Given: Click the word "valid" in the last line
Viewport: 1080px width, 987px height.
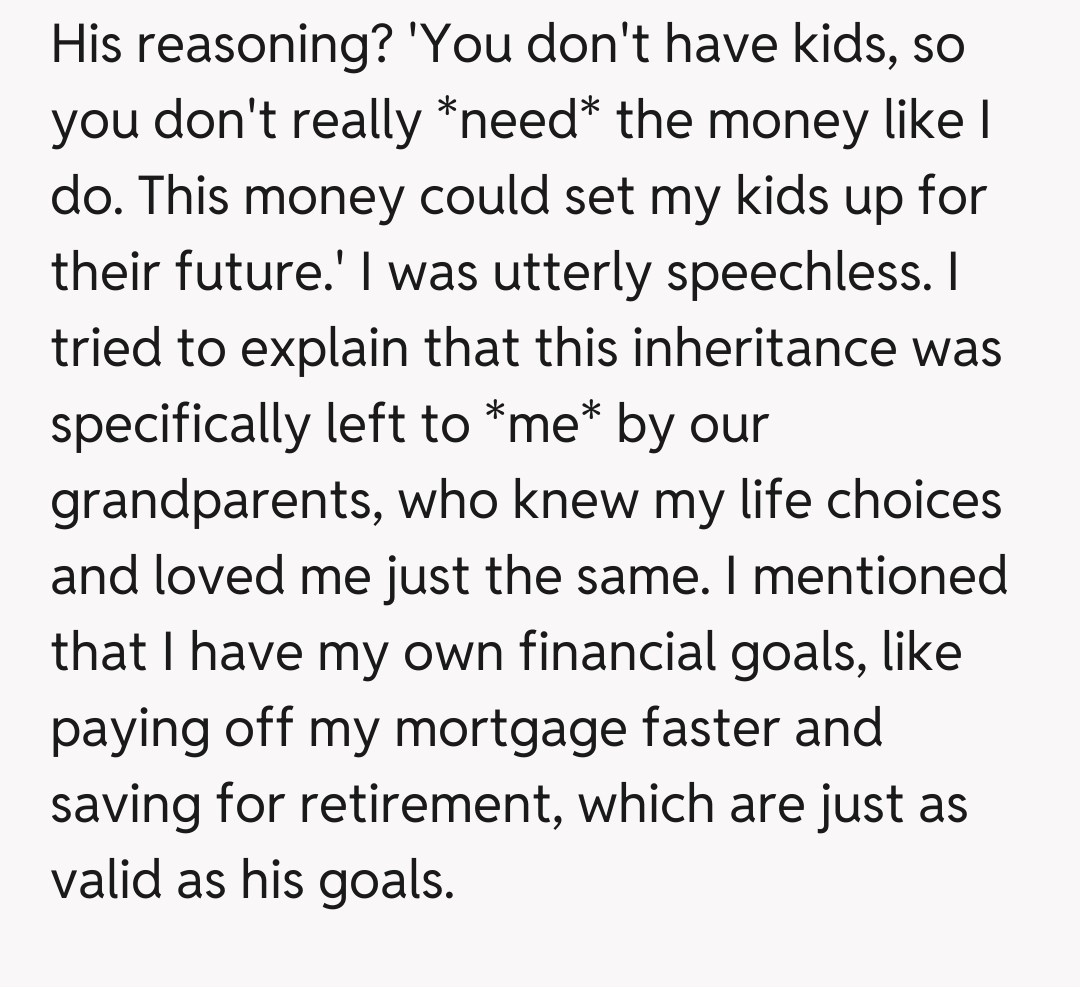Looking at the screenshot, I should click(x=105, y=879).
